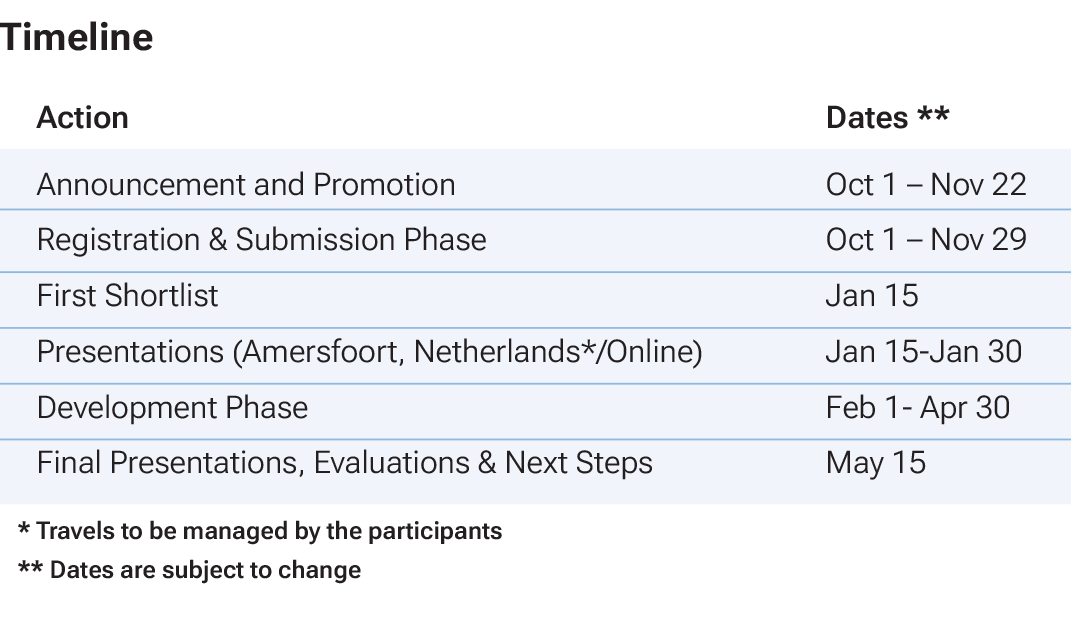Click the May 15 date cell
This screenshot has width=1071, height=617.
click(x=876, y=463)
